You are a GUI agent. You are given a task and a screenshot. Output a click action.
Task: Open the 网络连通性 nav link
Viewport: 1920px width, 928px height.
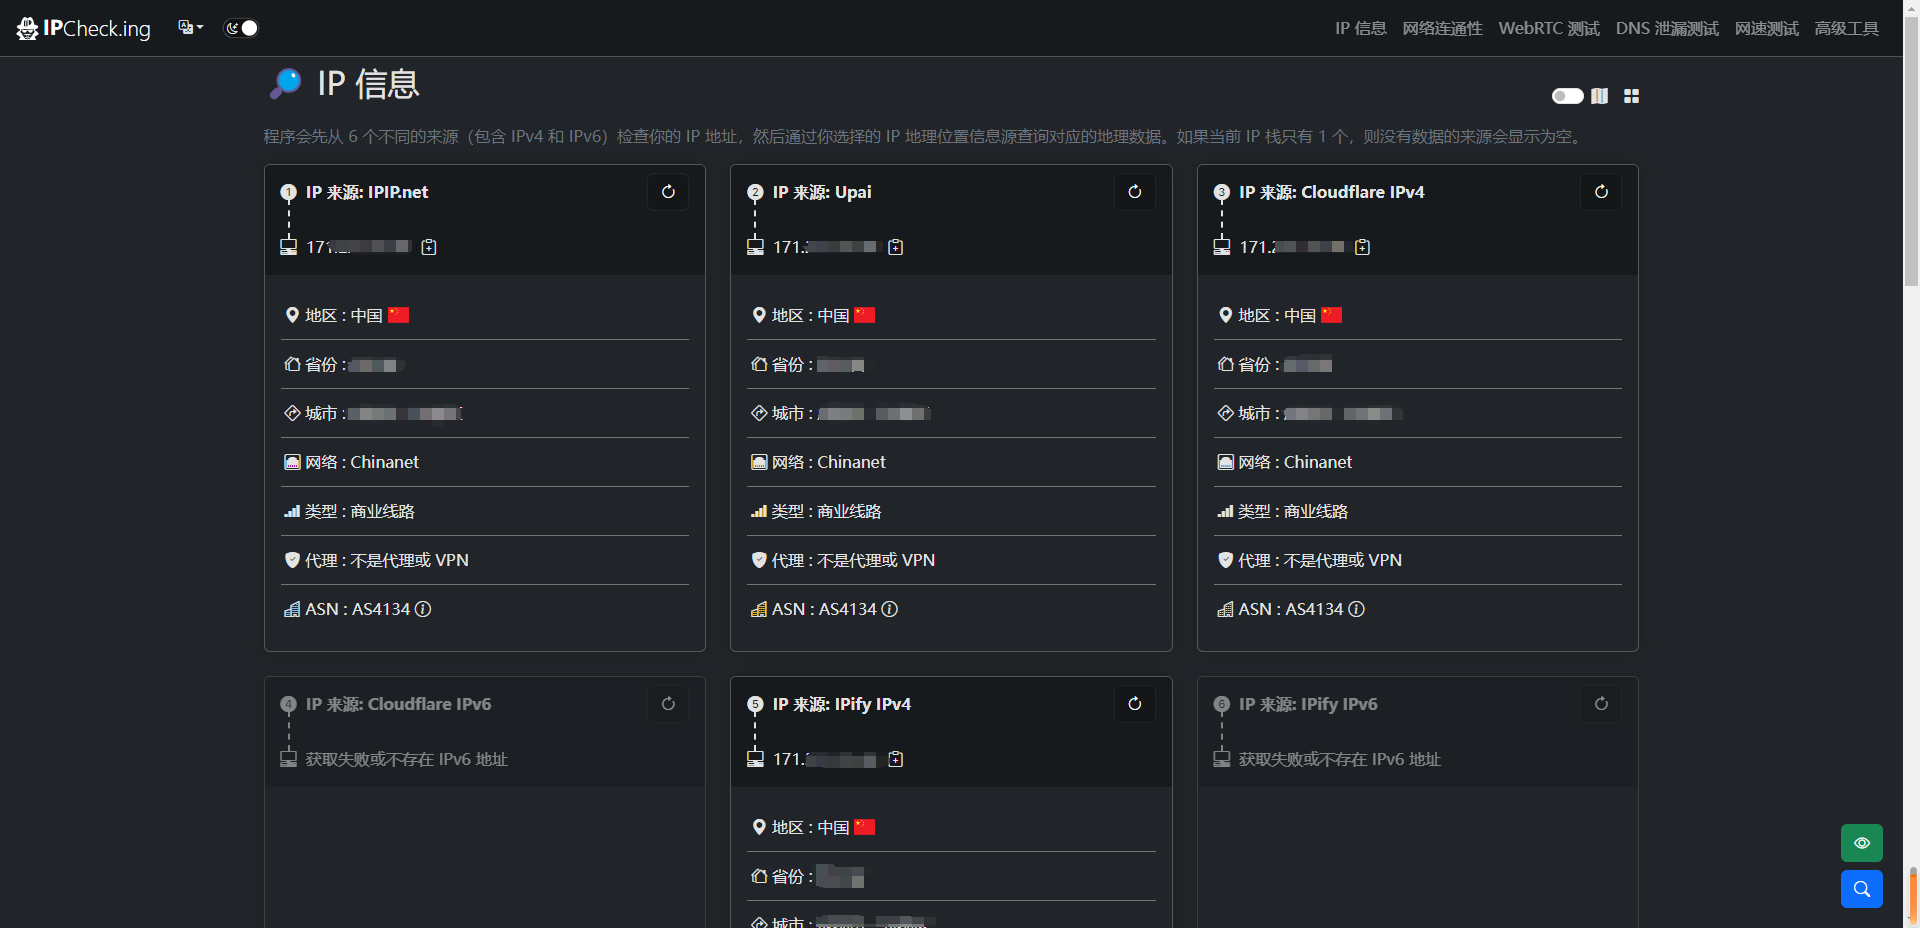click(1442, 28)
